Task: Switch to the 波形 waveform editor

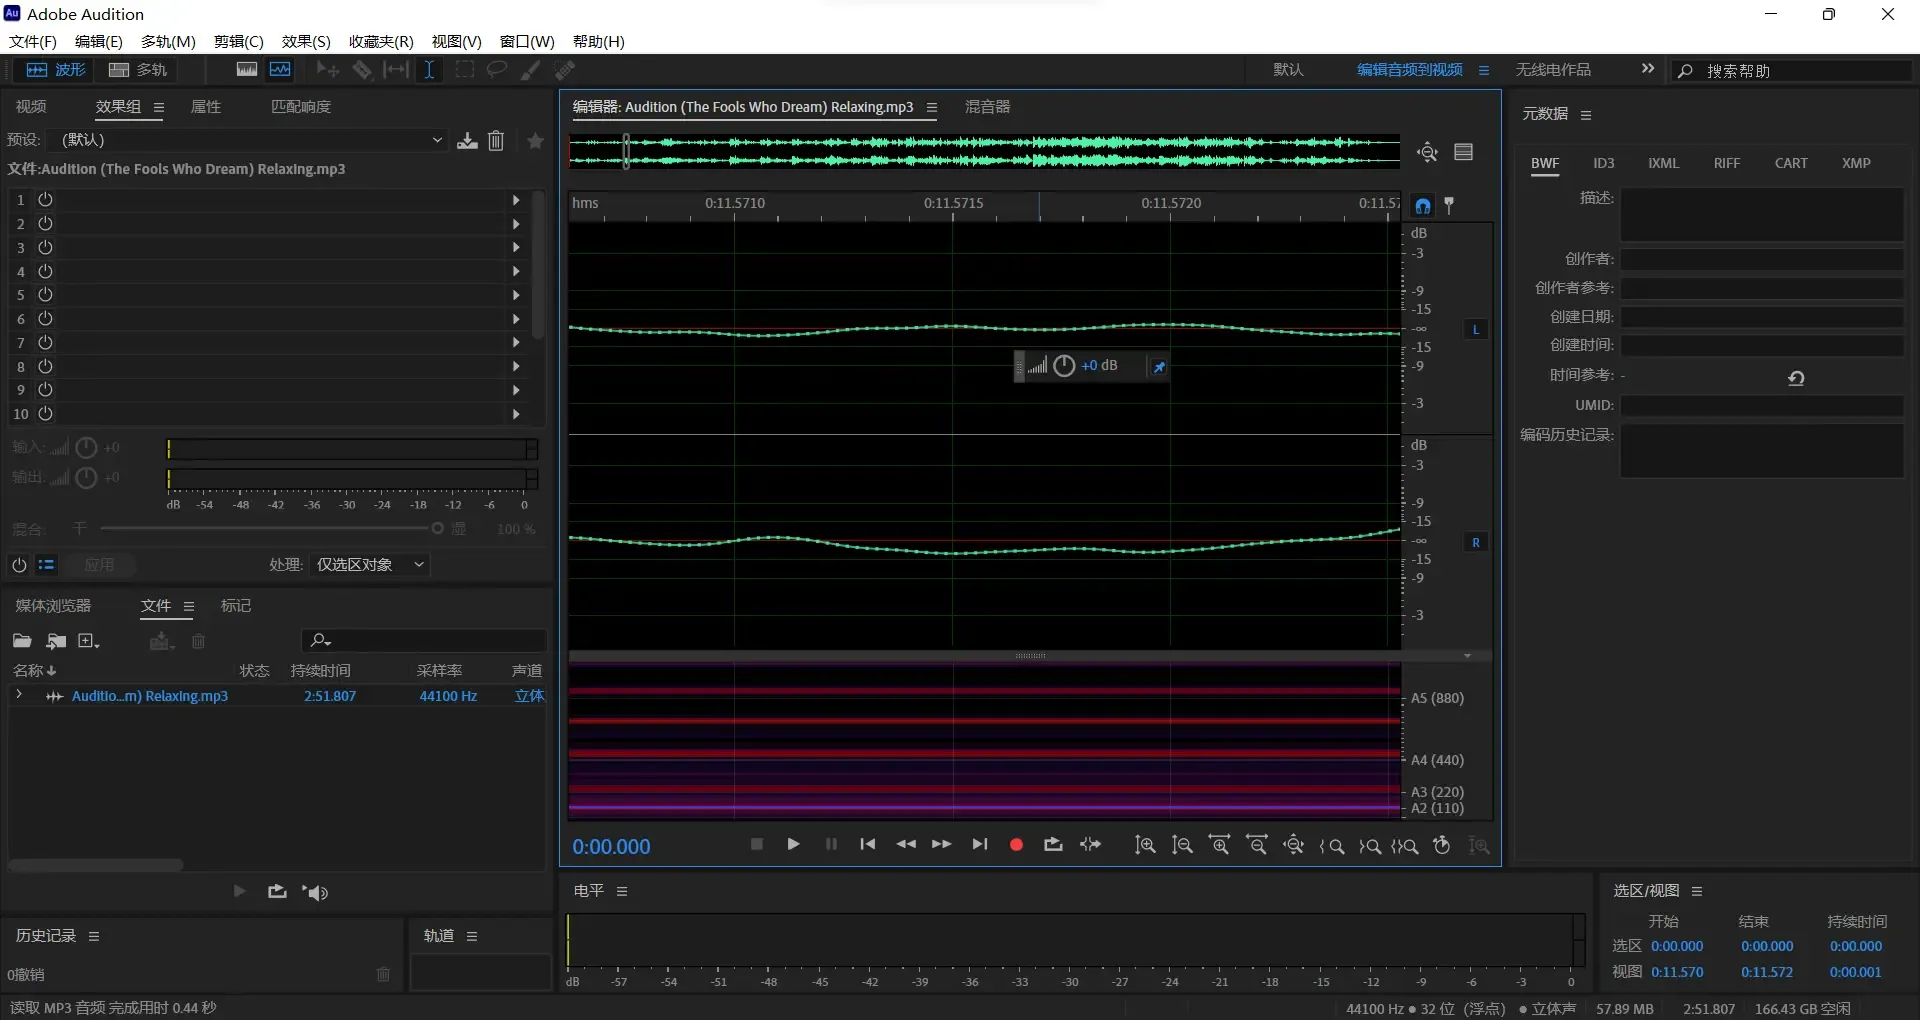Action: [x=56, y=70]
